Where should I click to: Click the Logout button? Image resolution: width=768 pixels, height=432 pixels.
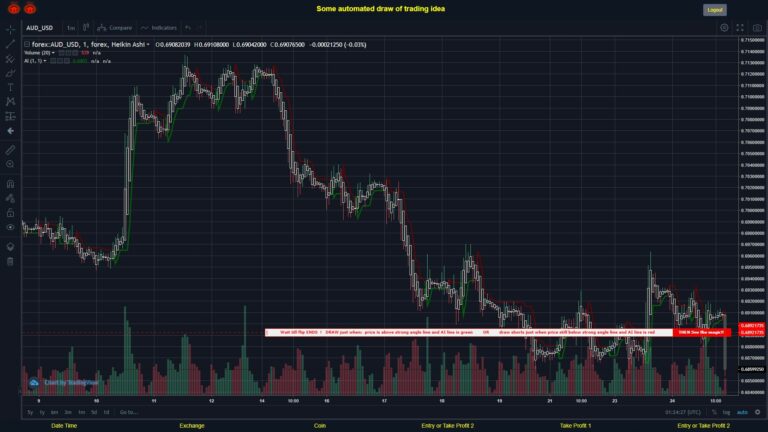(715, 10)
